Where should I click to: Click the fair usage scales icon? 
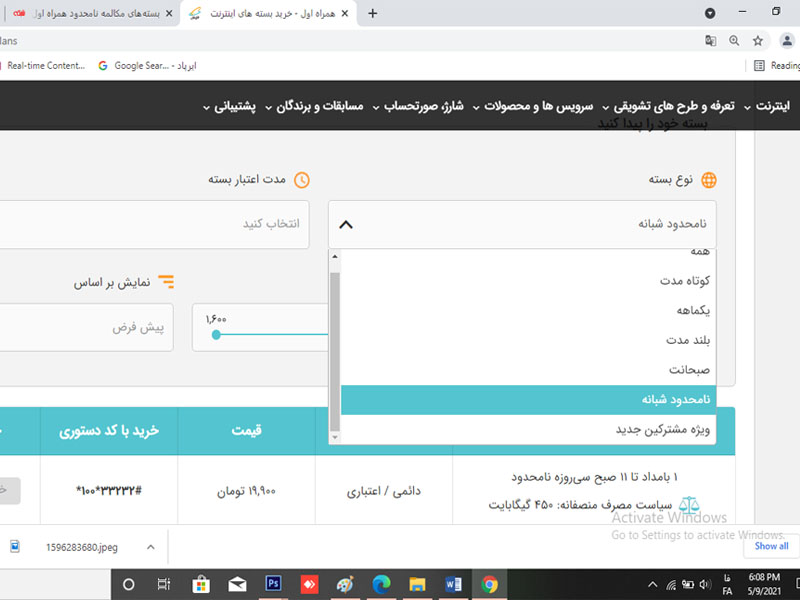tap(689, 505)
